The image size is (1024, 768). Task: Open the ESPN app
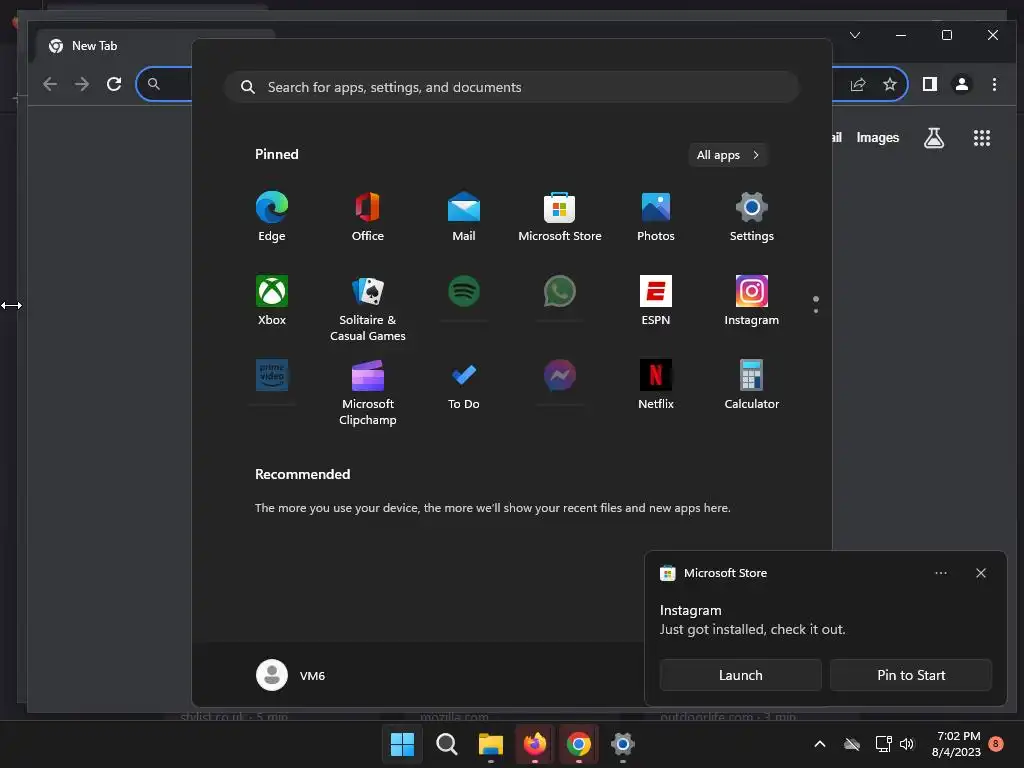click(656, 300)
